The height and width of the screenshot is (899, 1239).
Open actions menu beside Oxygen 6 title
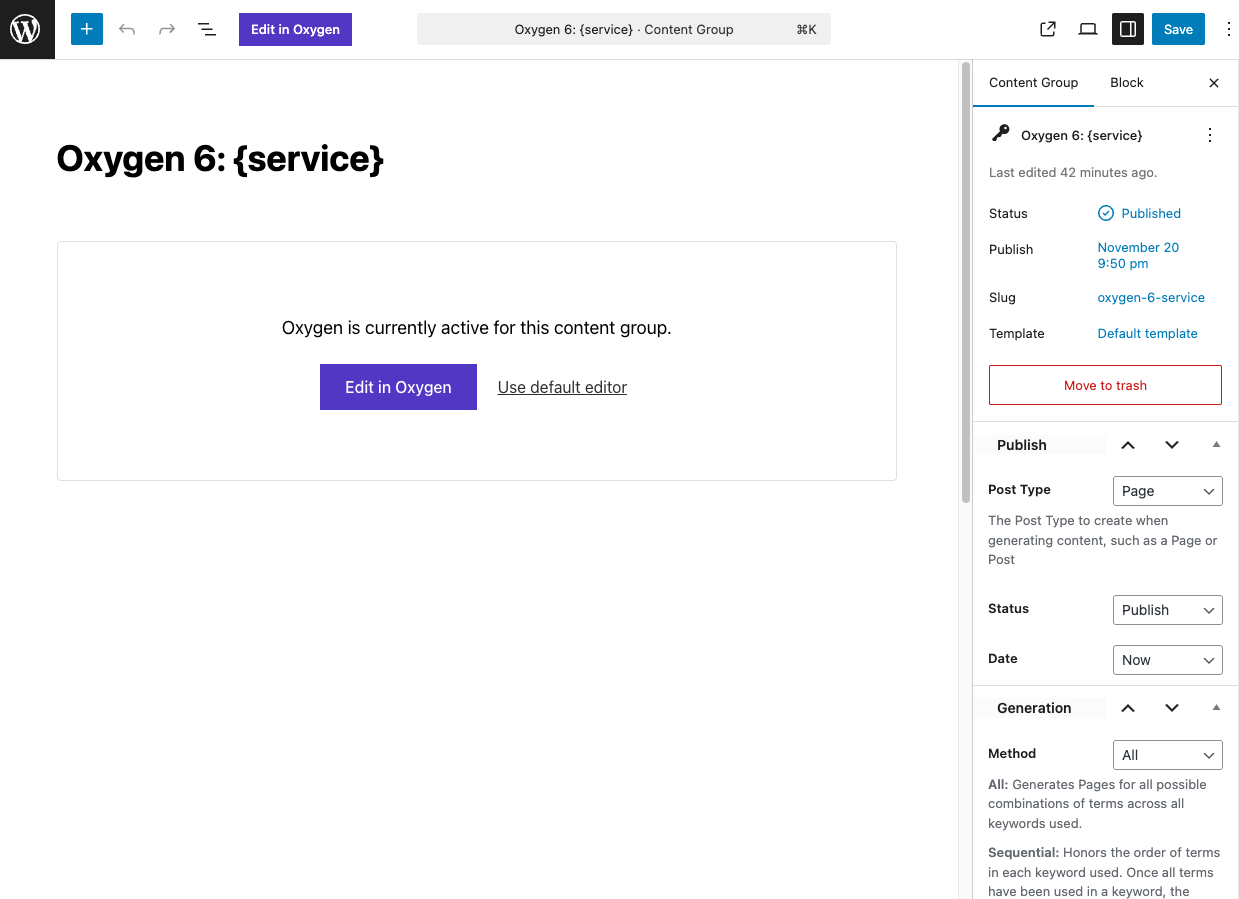click(1209, 134)
